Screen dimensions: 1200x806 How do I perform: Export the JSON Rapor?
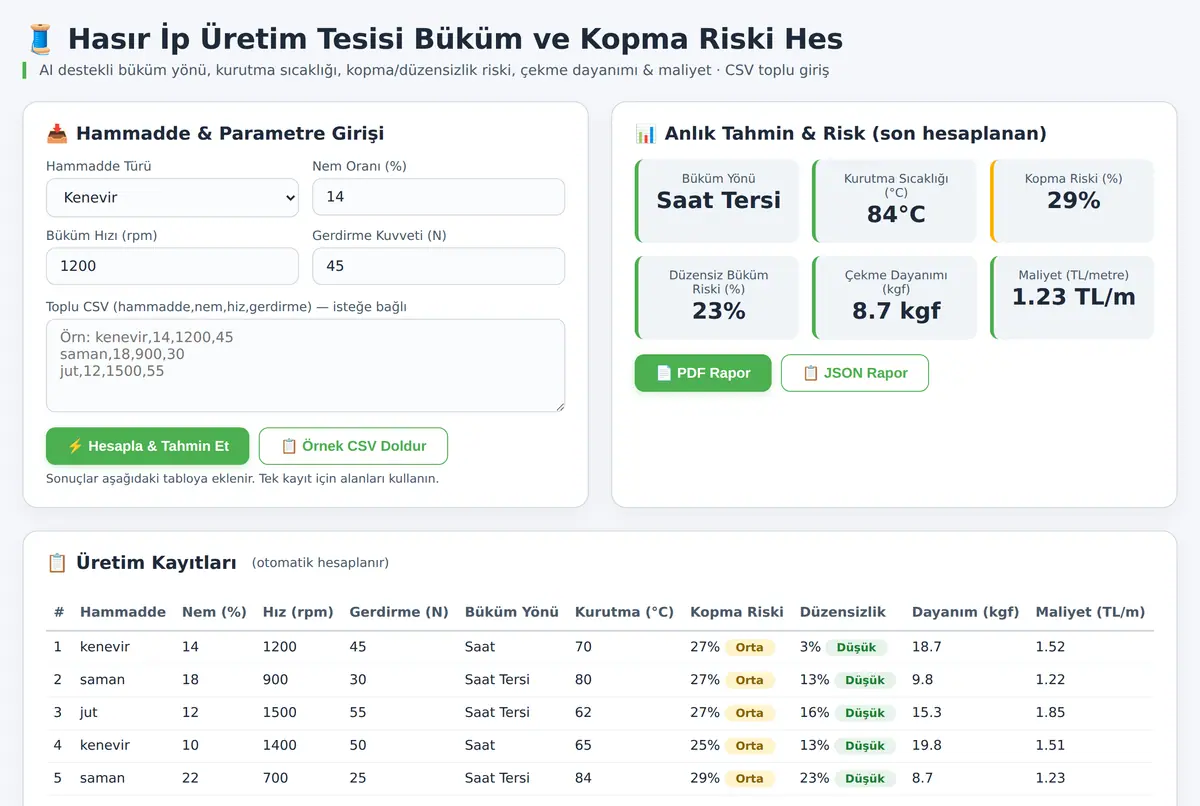click(855, 373)
